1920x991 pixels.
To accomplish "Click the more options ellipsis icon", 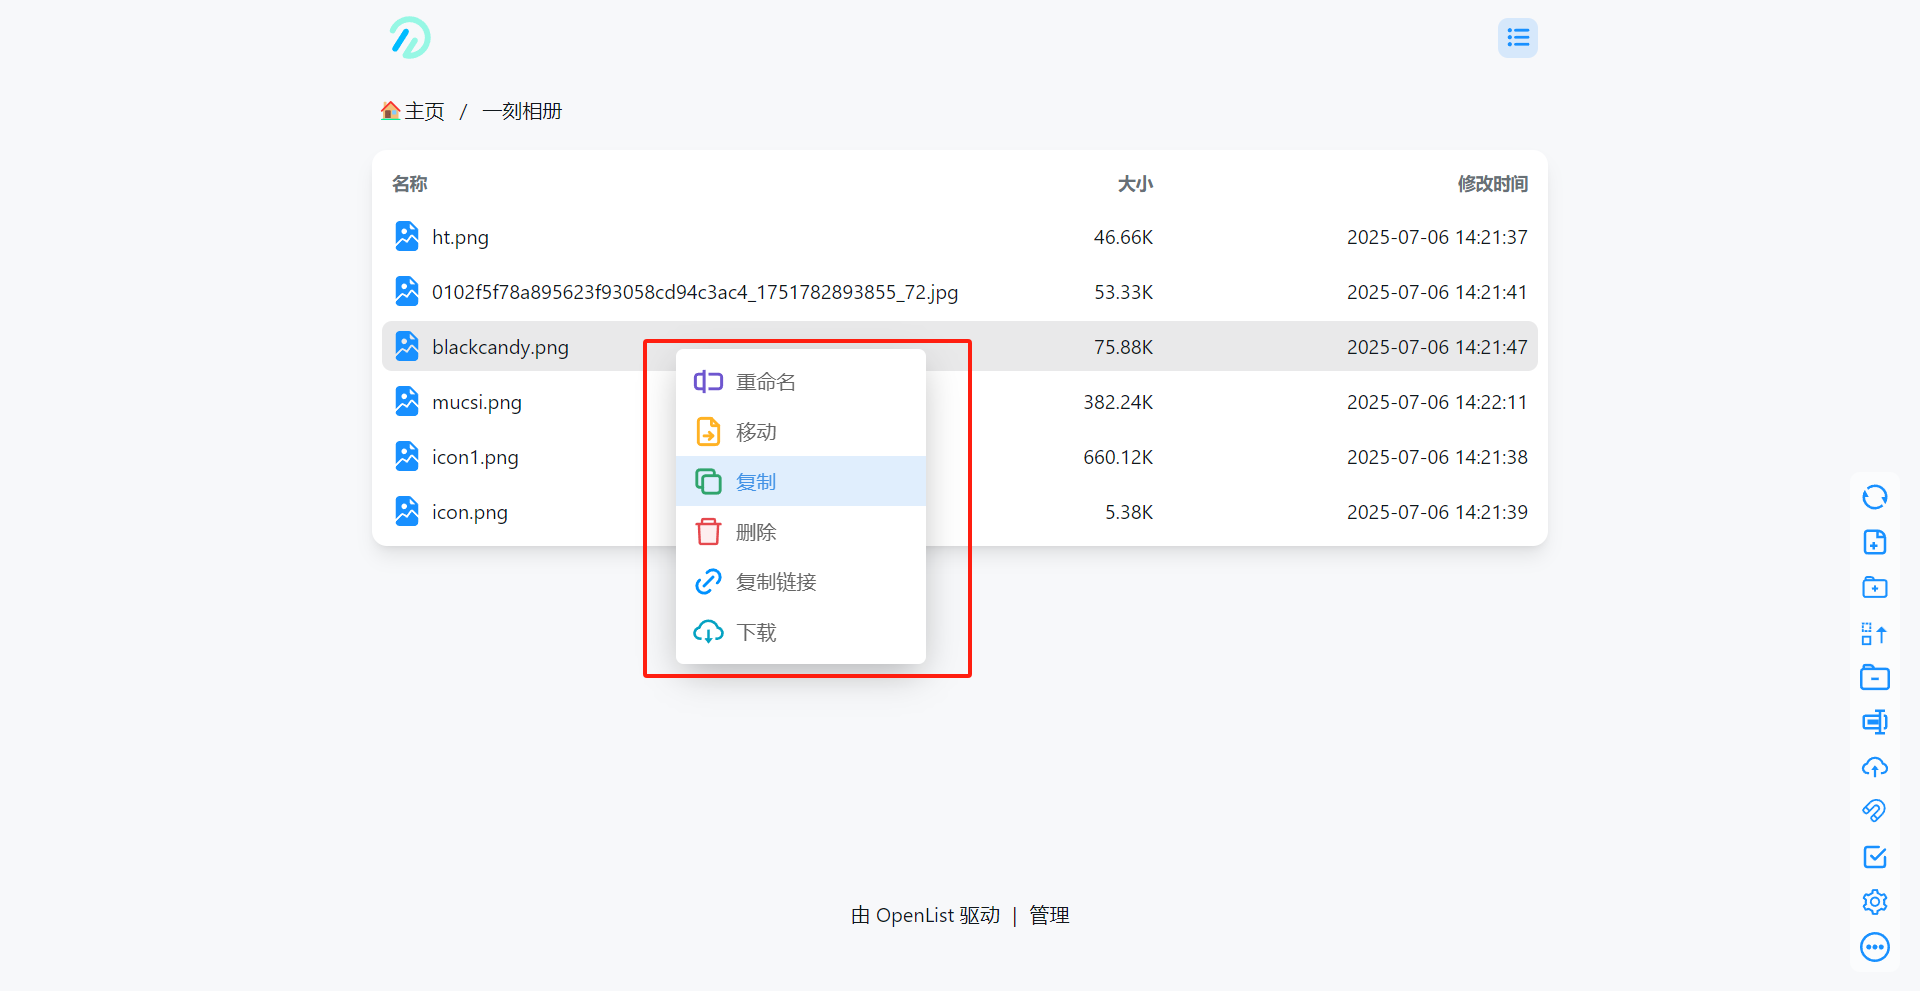I will [1875, 947].
